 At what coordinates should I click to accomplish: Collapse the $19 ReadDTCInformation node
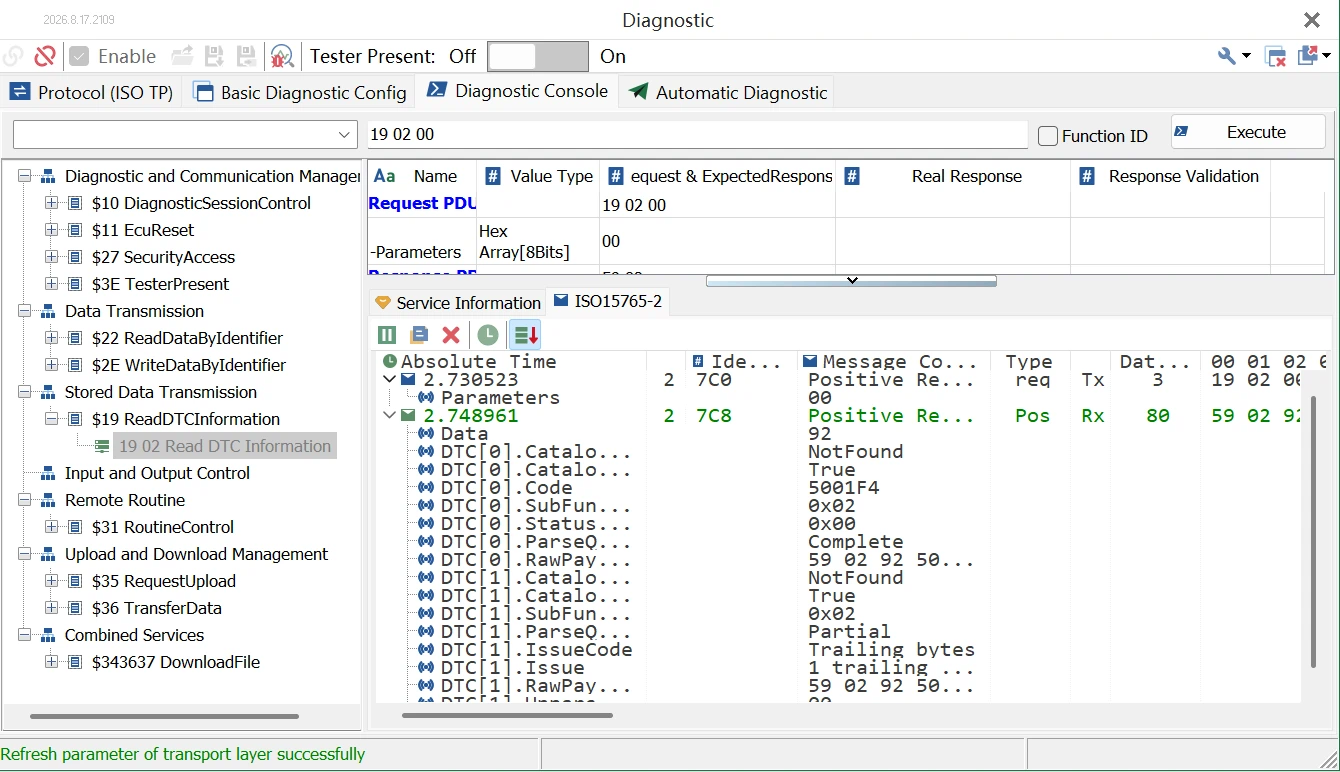coord(52,419)
